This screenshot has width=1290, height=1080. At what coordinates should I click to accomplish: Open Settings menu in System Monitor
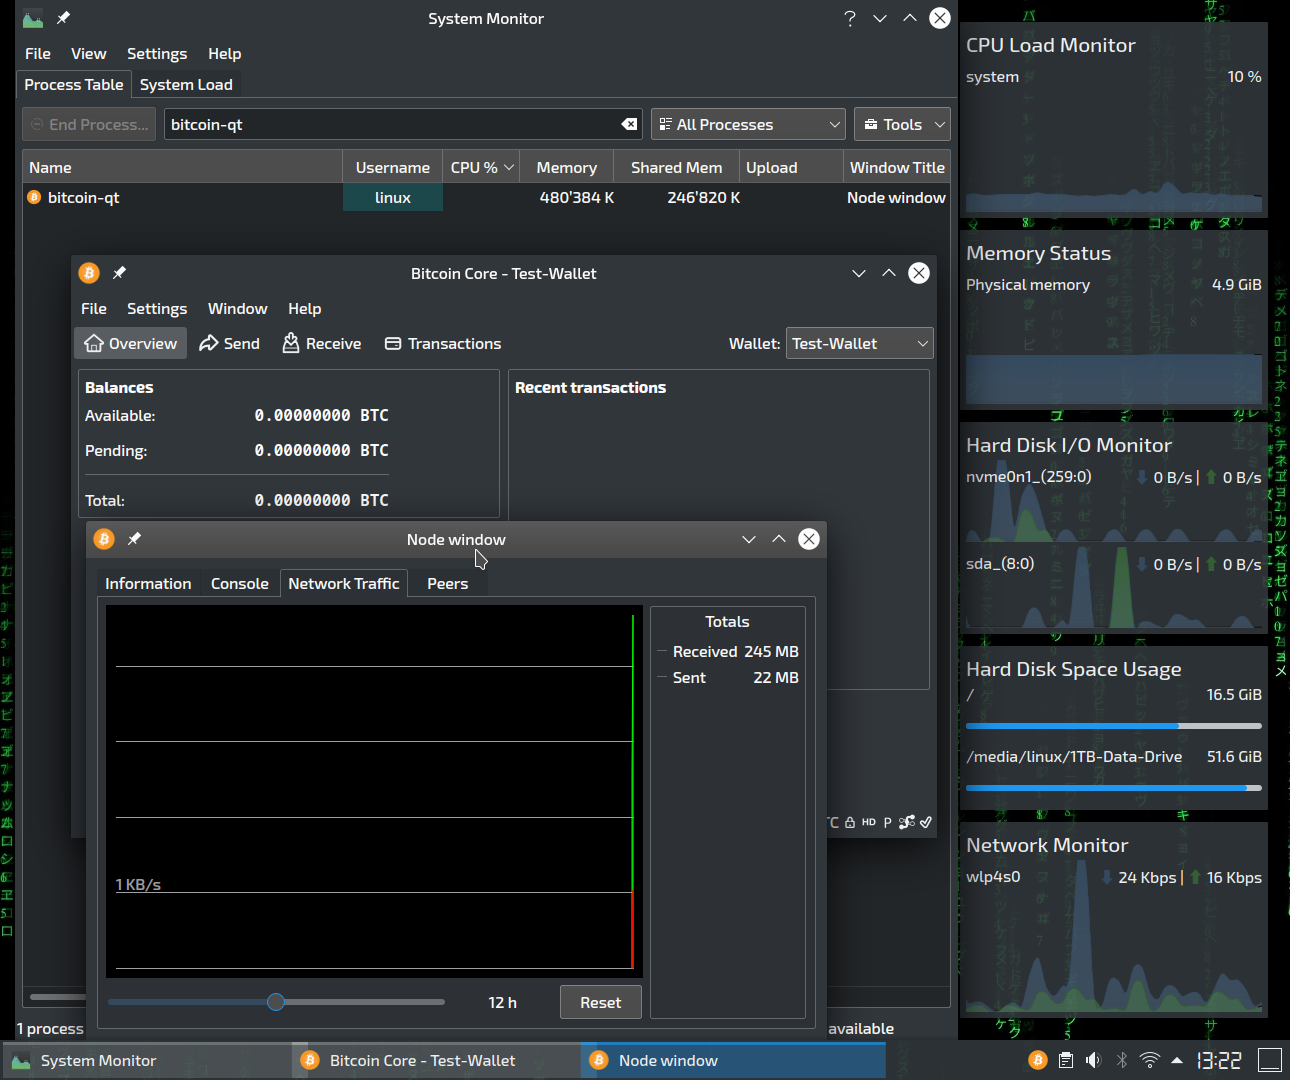click(x=157, y=53)
